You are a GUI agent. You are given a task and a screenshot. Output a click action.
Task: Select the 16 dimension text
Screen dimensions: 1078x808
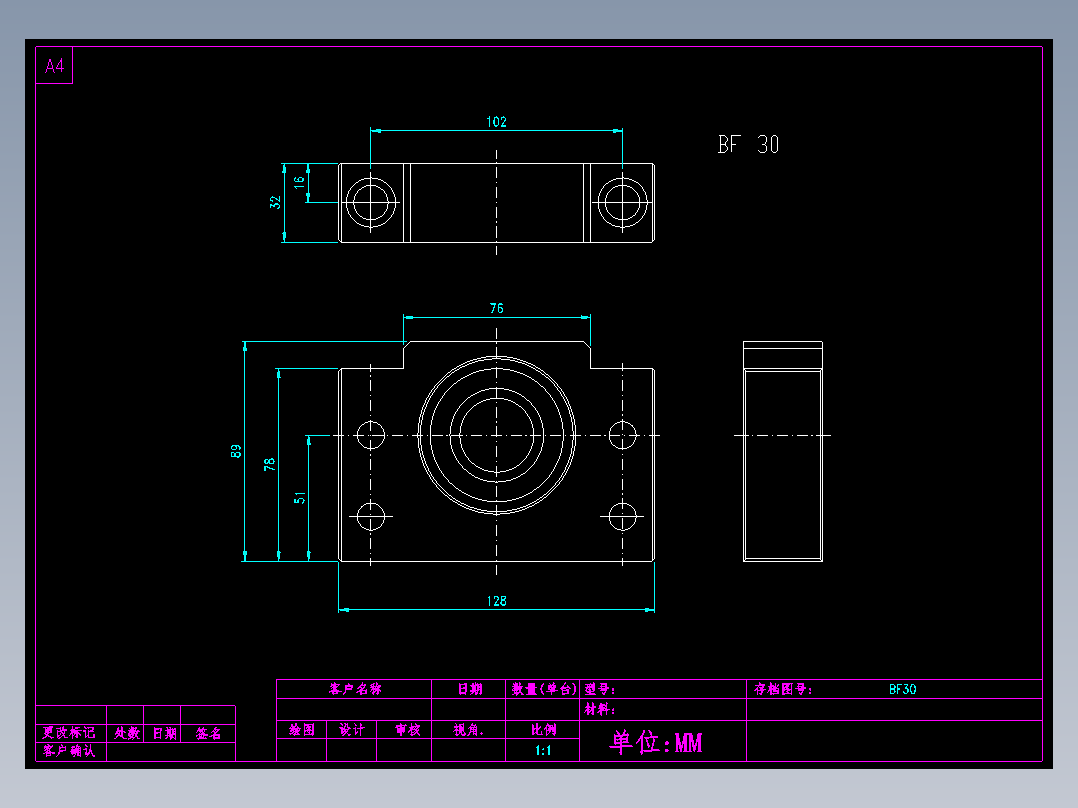[x=299, y=182]
